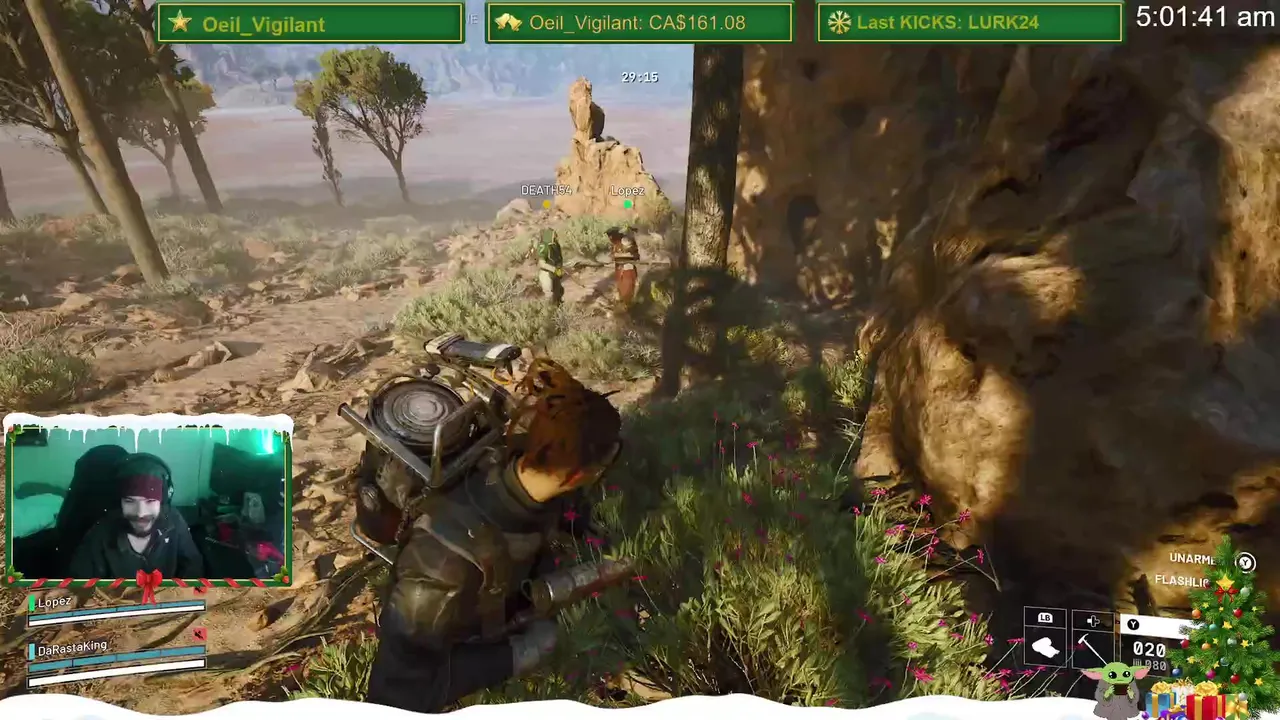Click the DEATH54 player nametag
1280x720 pixels.
[546, 190]
